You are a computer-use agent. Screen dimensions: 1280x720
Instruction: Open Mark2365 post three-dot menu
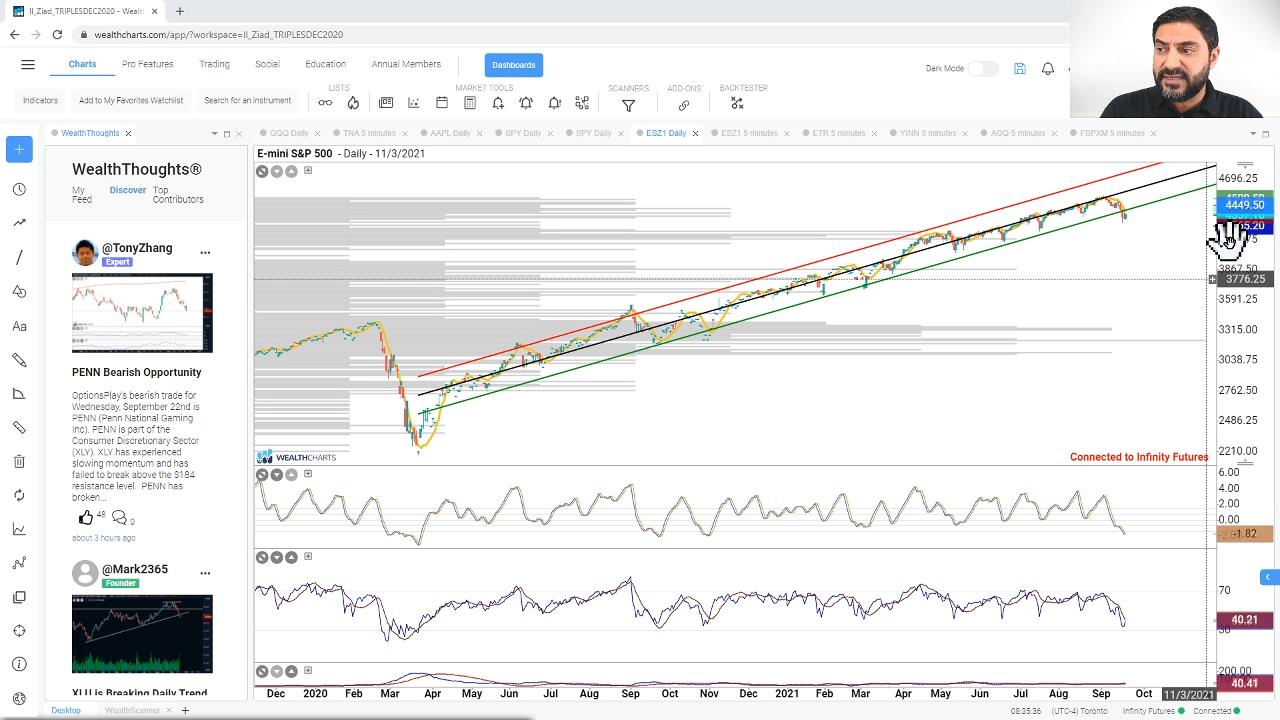click(205, 573)
